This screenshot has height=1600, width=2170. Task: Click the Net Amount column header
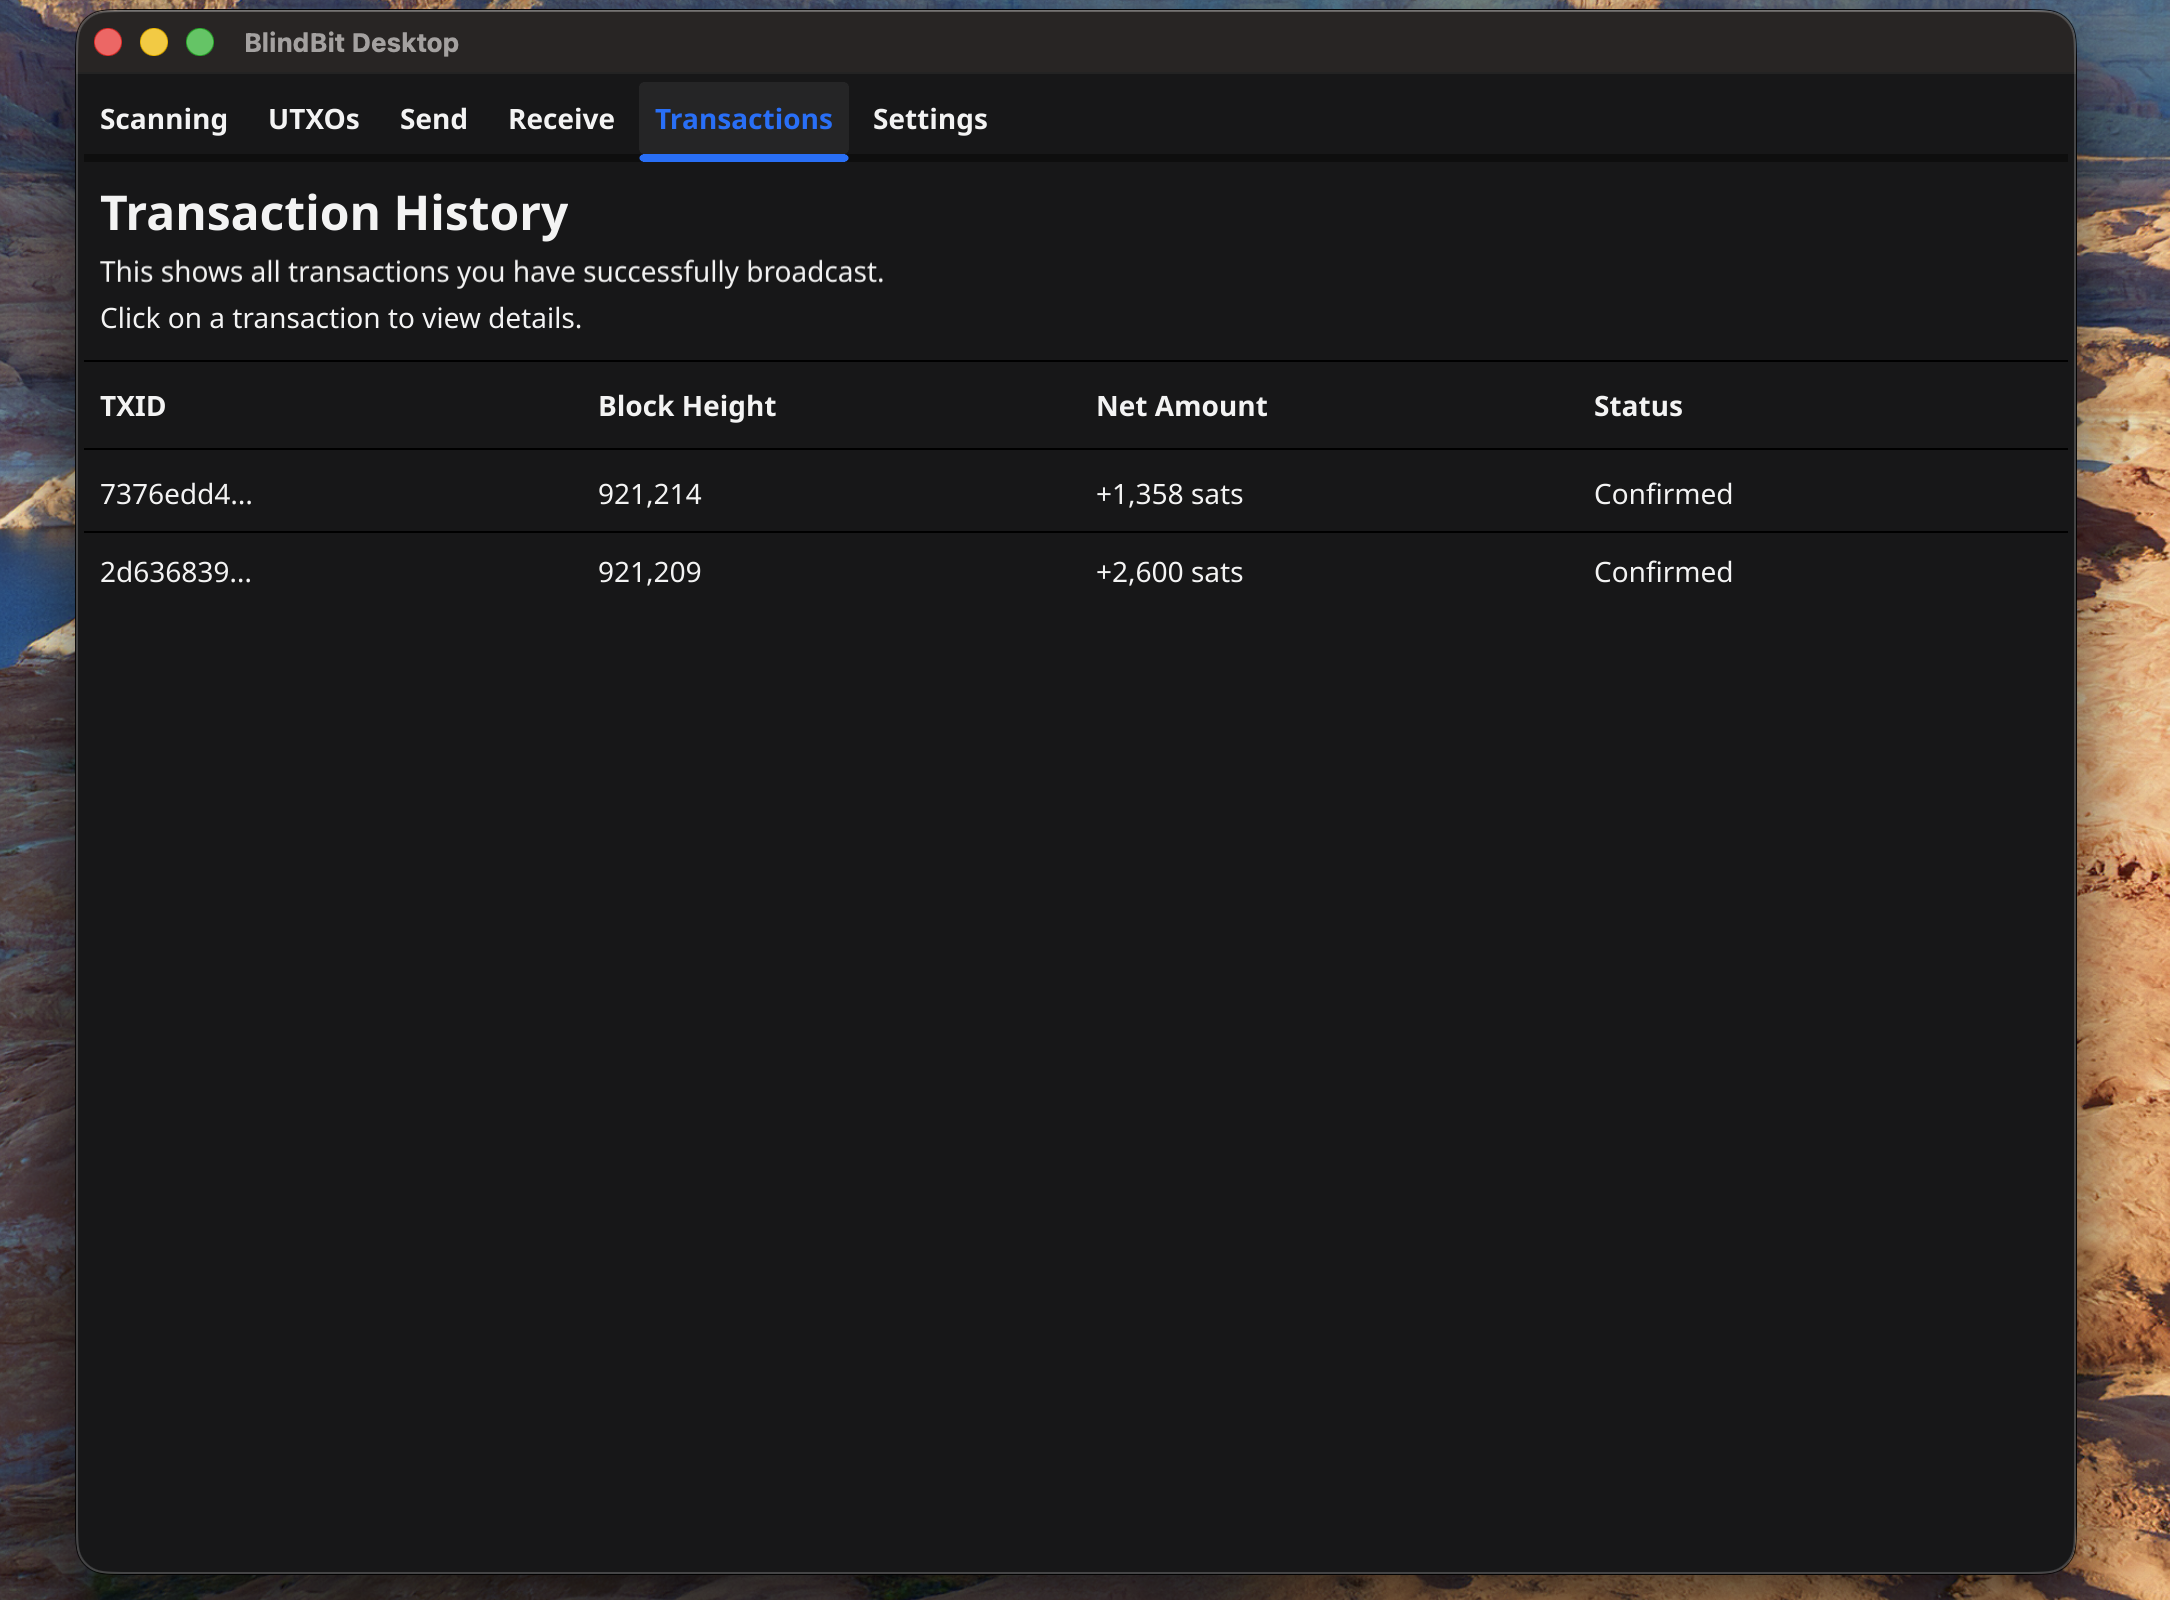(x=1181, y=406)
